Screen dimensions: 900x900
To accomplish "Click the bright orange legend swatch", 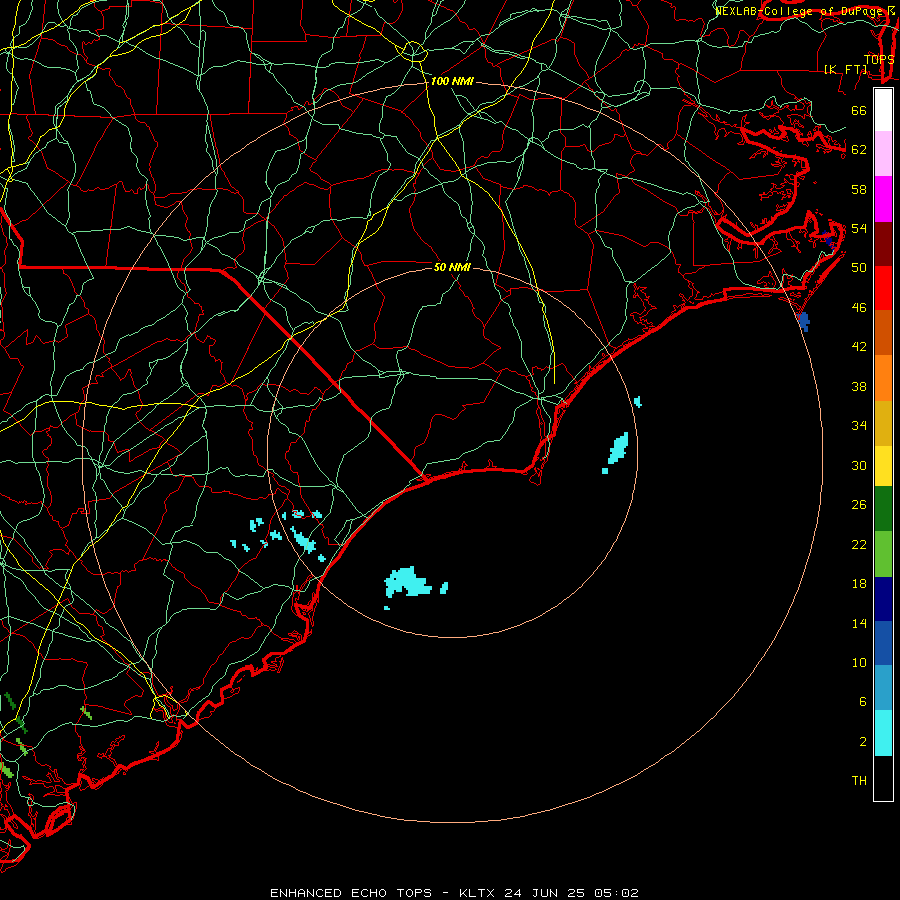I will tap(883, 378).
